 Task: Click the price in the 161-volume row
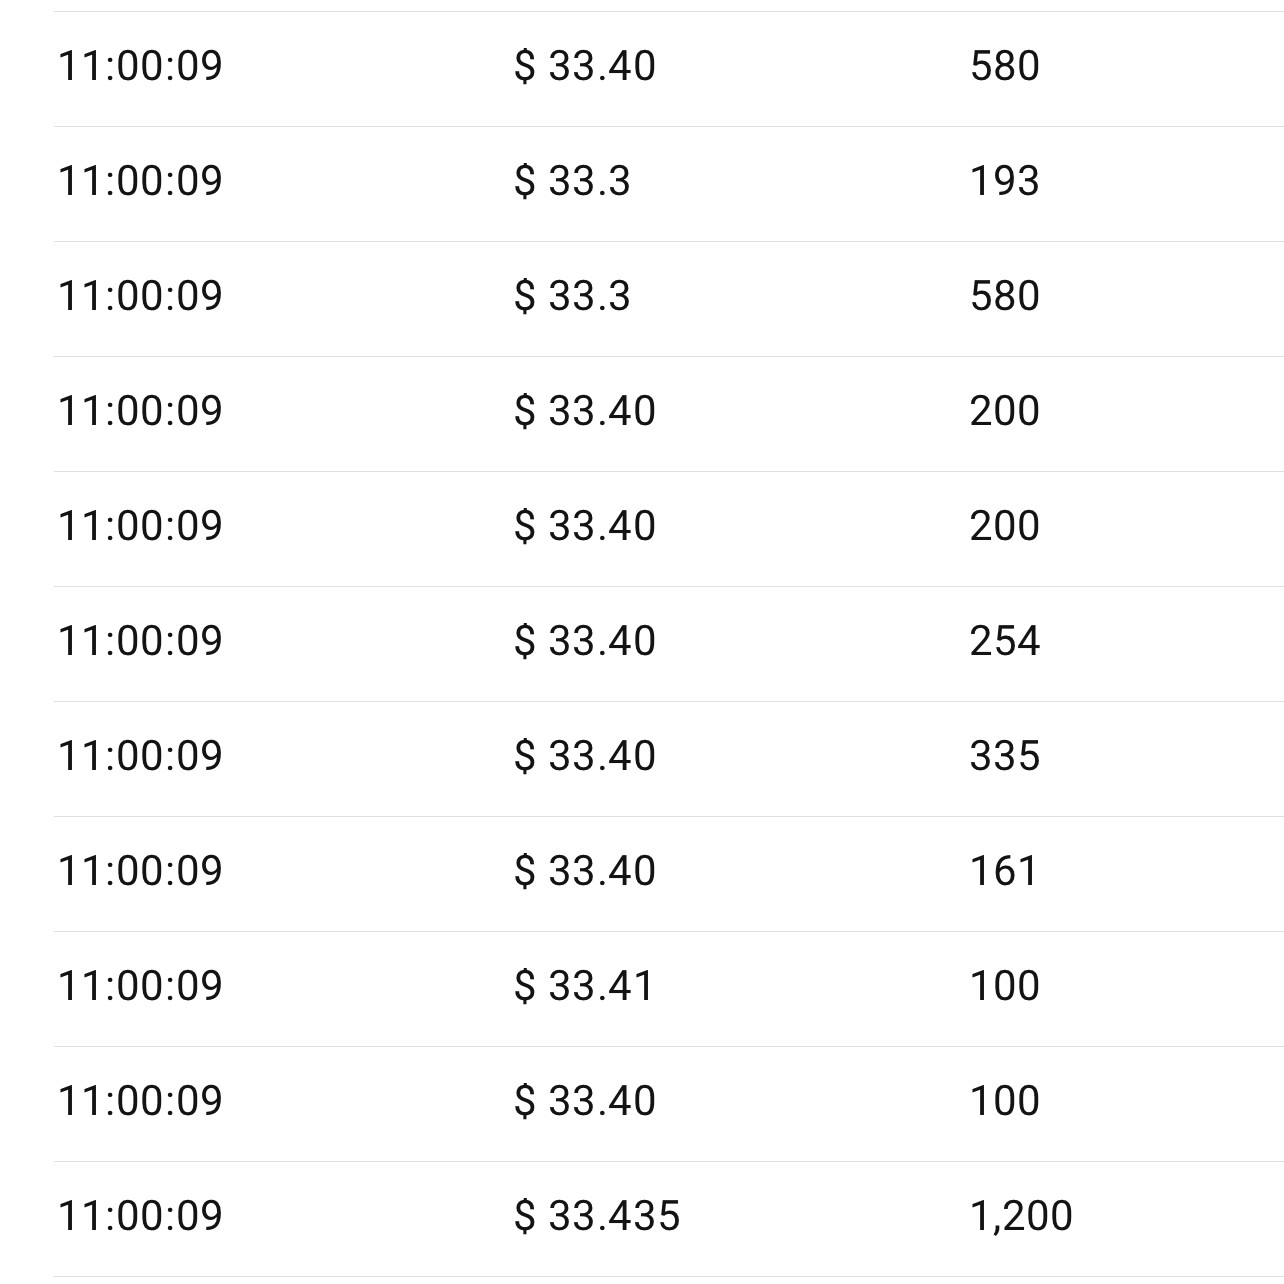click(585, 871)
